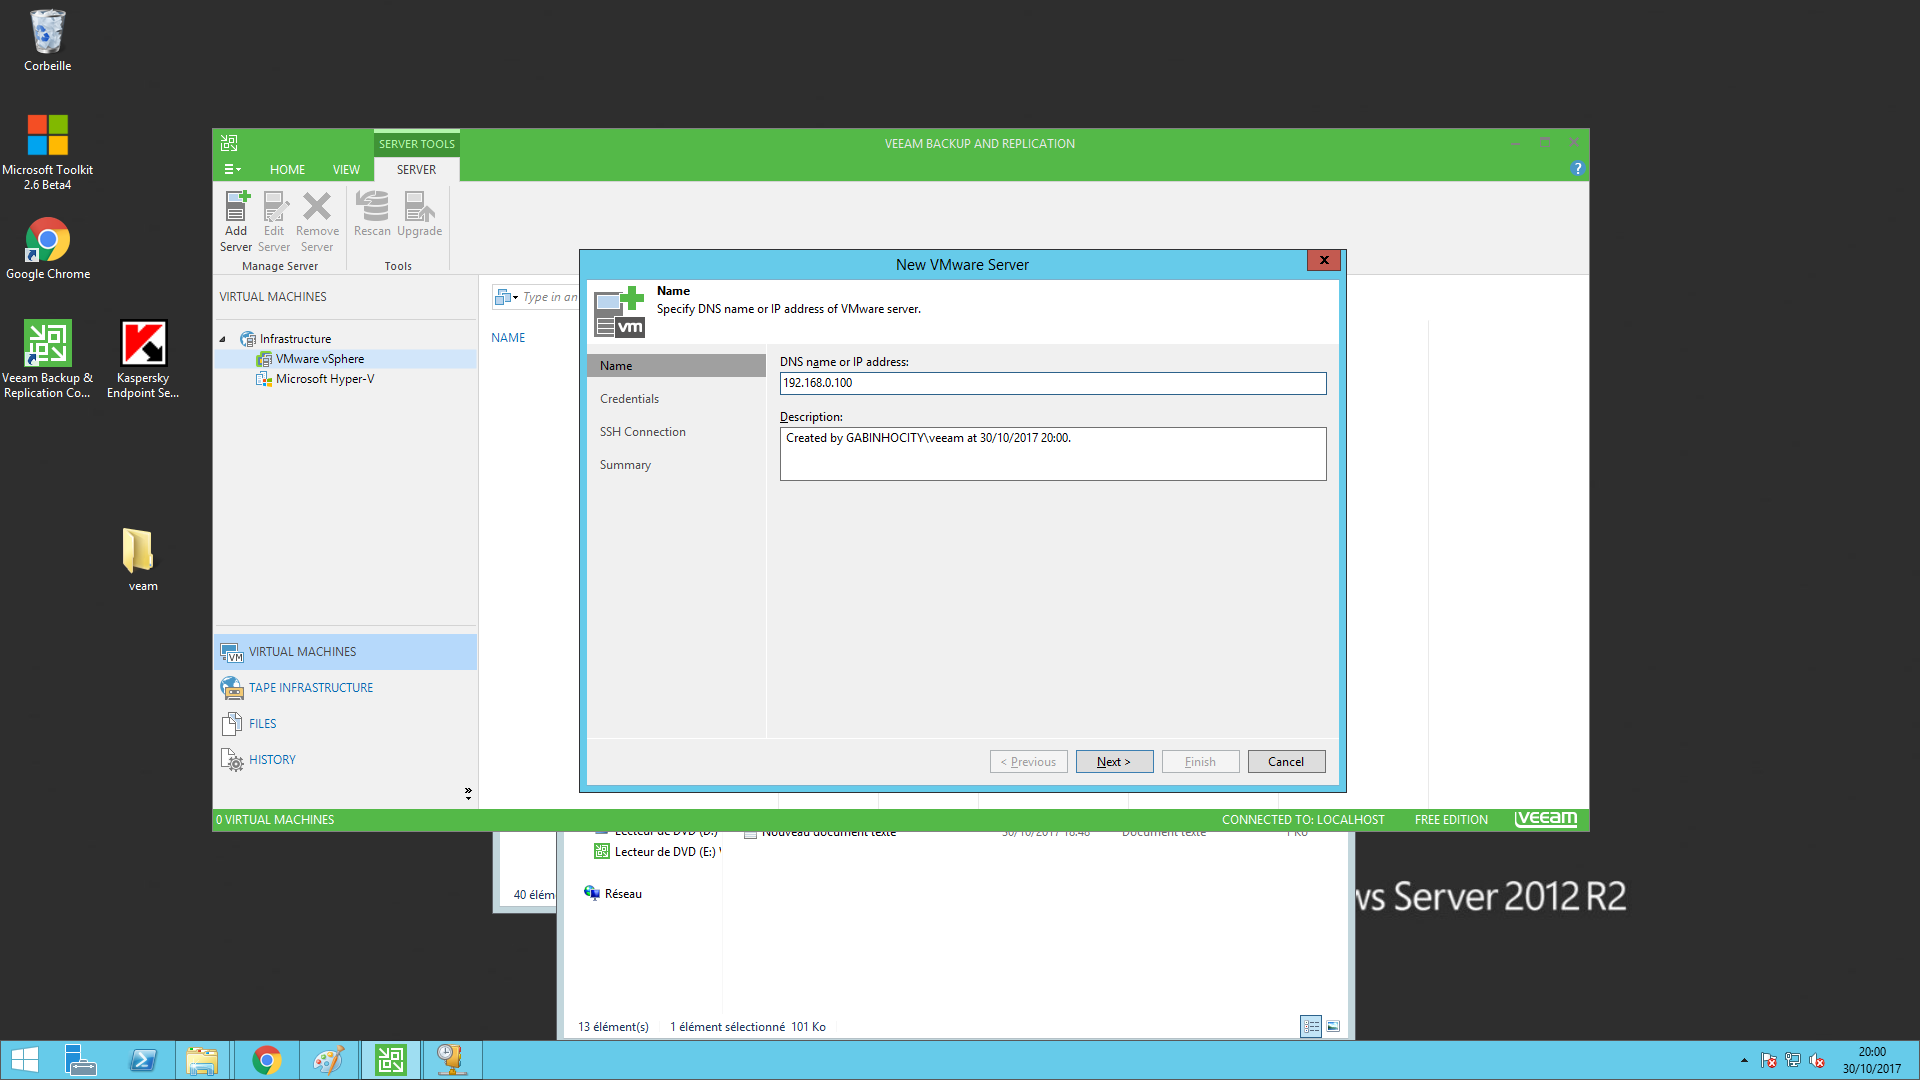Click FREE EDITION status bar text
1920x1080 pixels.
tap(1451, 820)
